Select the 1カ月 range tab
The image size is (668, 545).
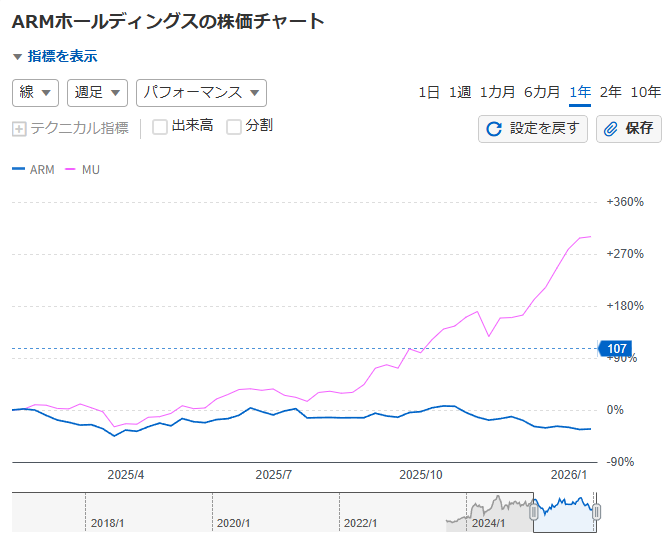(x=497, y=92)
